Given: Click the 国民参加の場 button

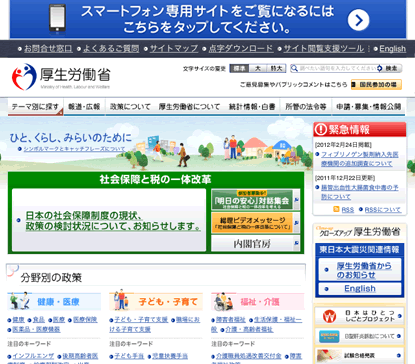Looking at the screenshot, I should 376,85.
